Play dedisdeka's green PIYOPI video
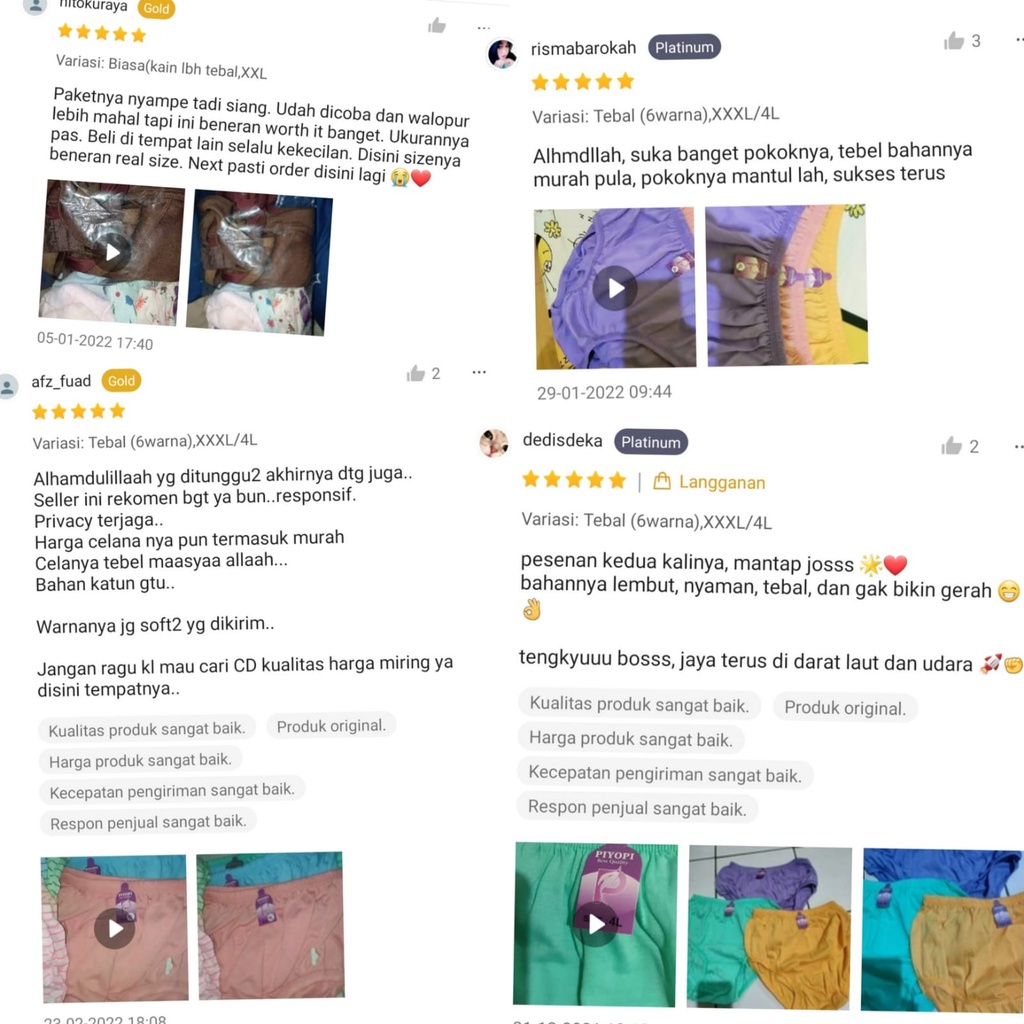This screenshot has height=1024, width=1024. pos(596,924)
